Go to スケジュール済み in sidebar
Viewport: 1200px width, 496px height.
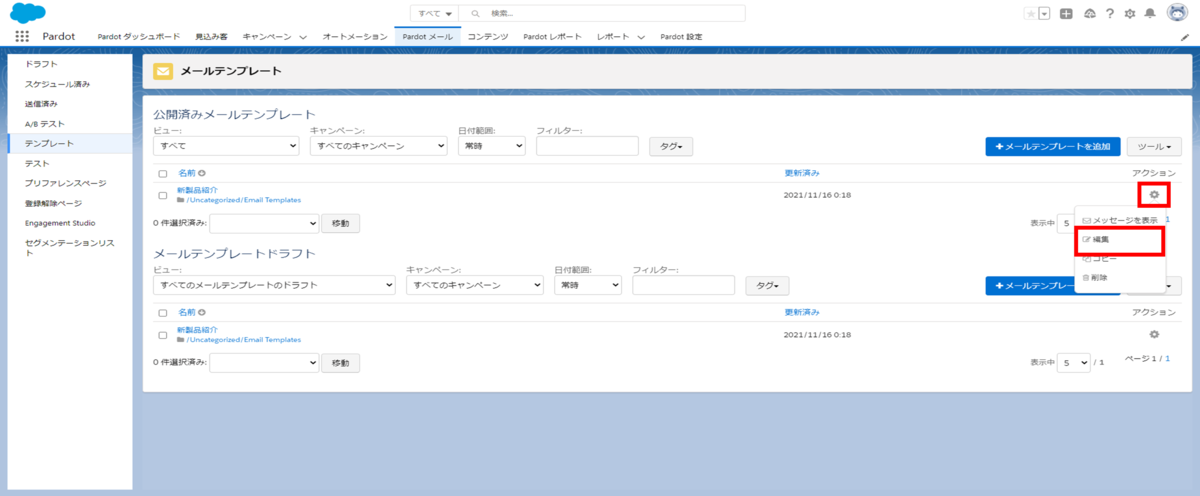[57, 84]
